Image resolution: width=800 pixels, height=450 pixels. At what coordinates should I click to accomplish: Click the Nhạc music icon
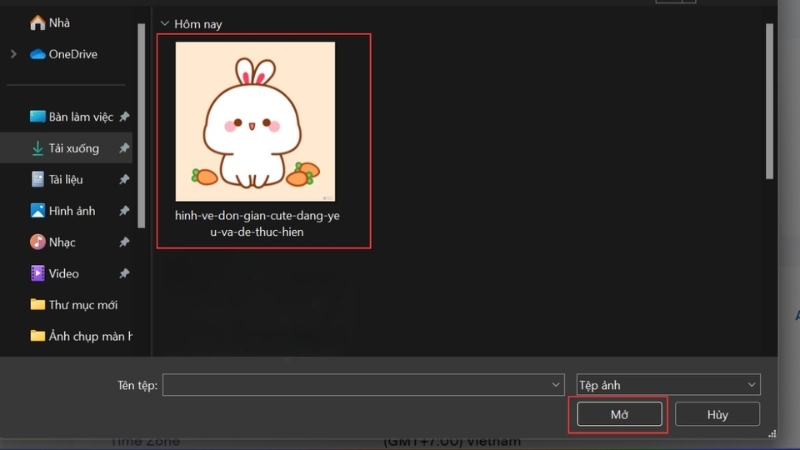(38, 242)
